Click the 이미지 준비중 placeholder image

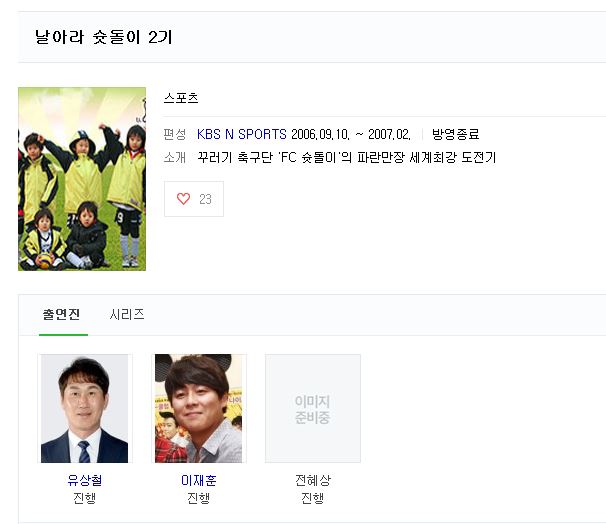point(313,408)
